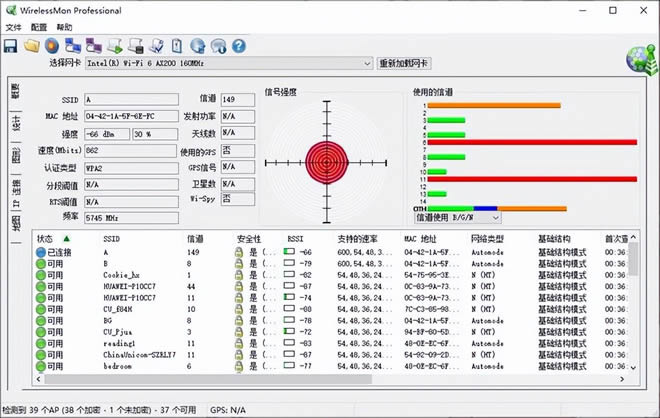Click the document with green arrow icon

pos(114,46)
